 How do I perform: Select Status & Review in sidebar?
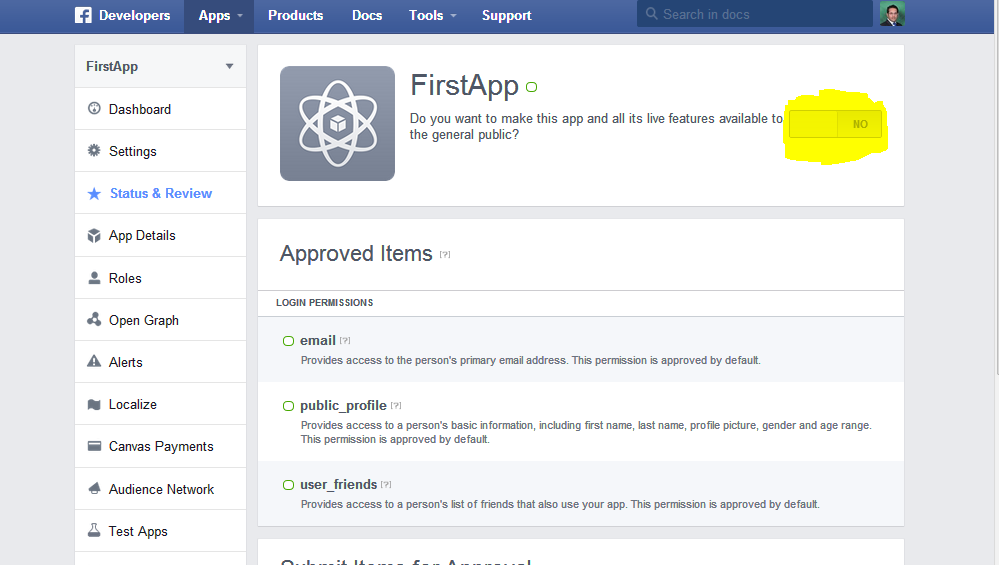tap(161, 193)
